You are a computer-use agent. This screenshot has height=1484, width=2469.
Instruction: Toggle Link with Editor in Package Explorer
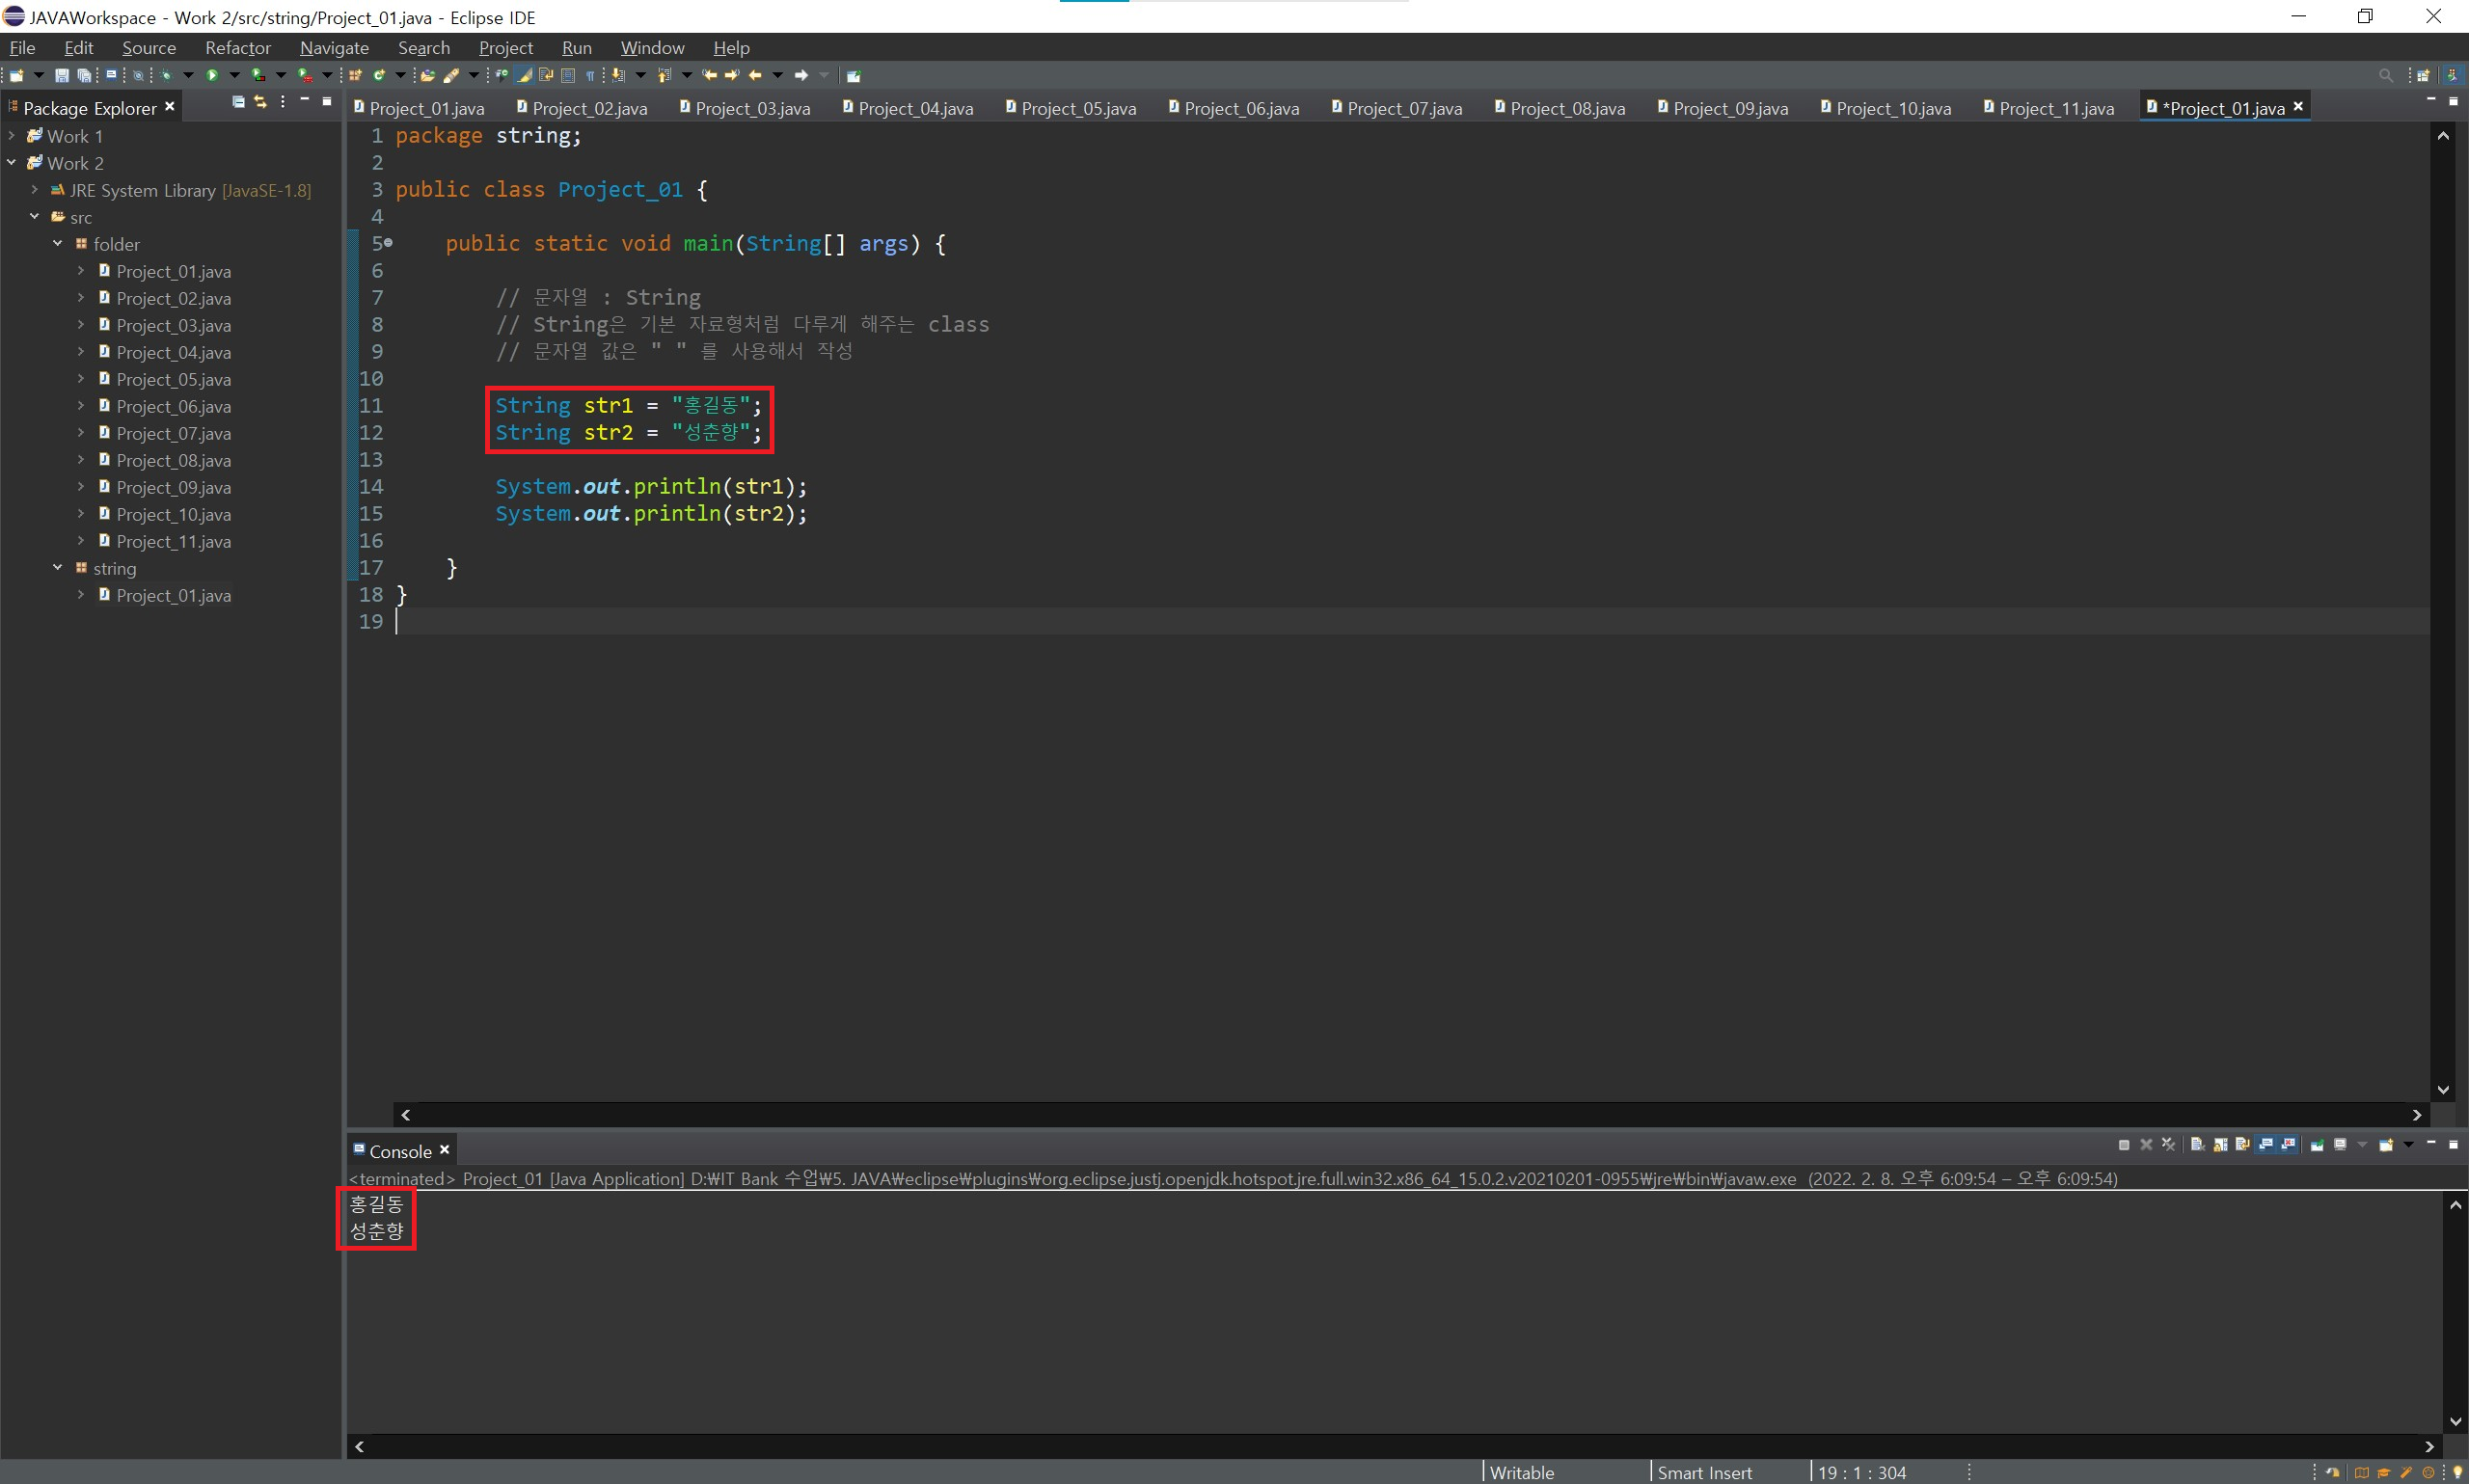pos(260,102)
